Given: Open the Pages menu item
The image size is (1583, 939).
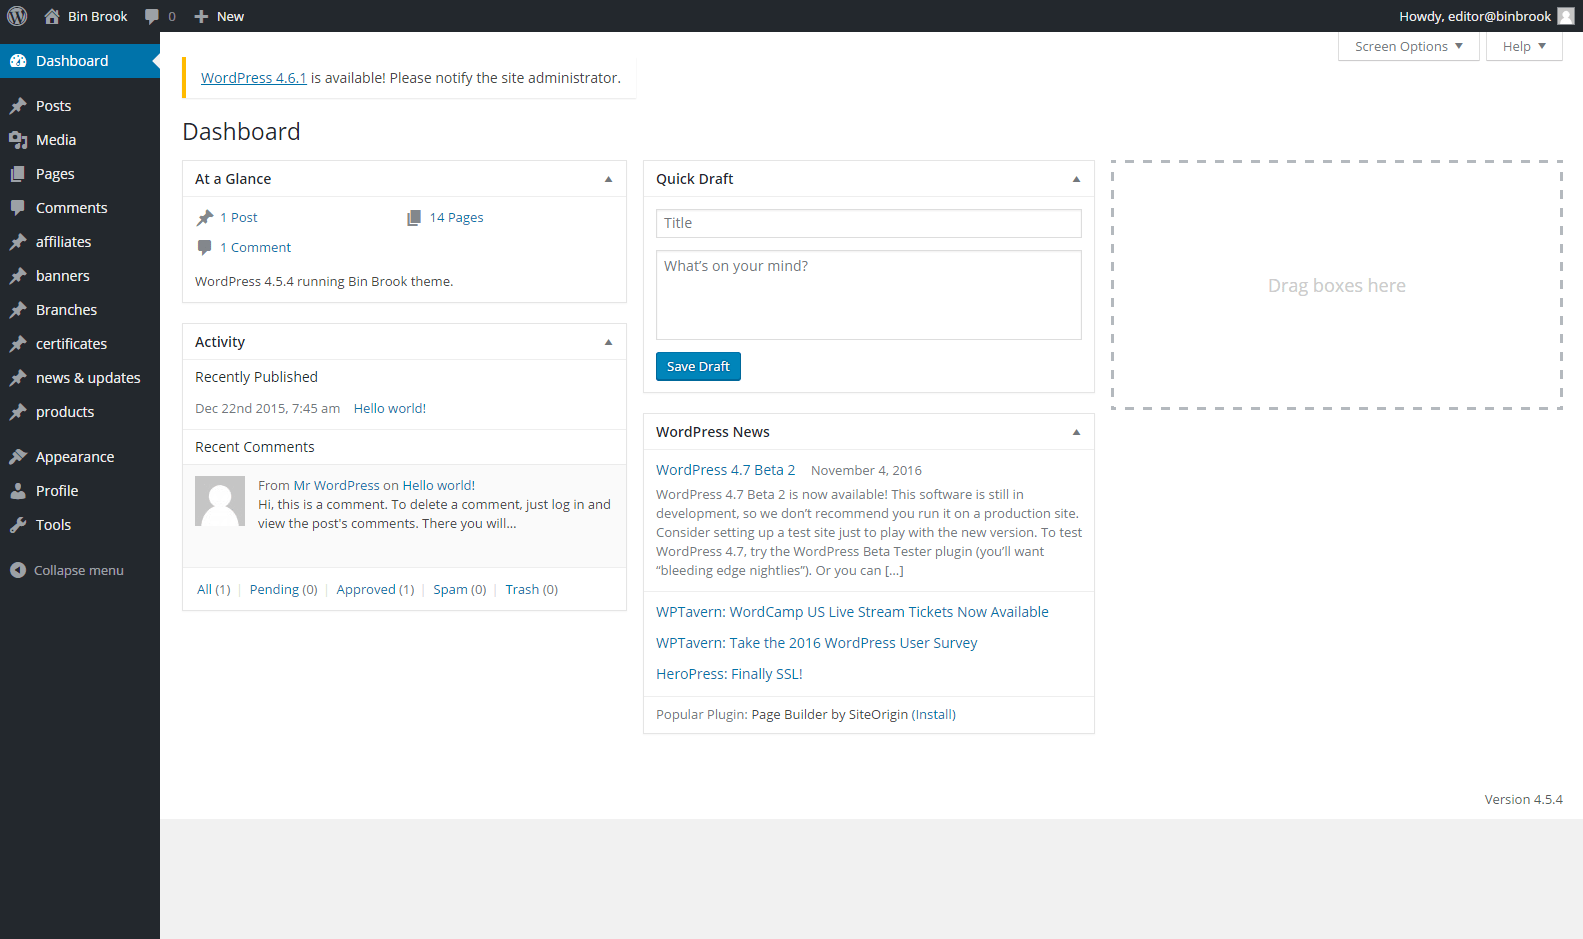Looking at the screenshot, I should coord(55,174).
